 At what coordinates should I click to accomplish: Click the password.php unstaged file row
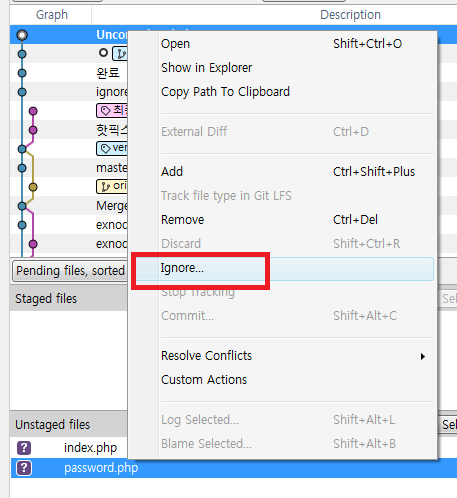pos(233,468)
